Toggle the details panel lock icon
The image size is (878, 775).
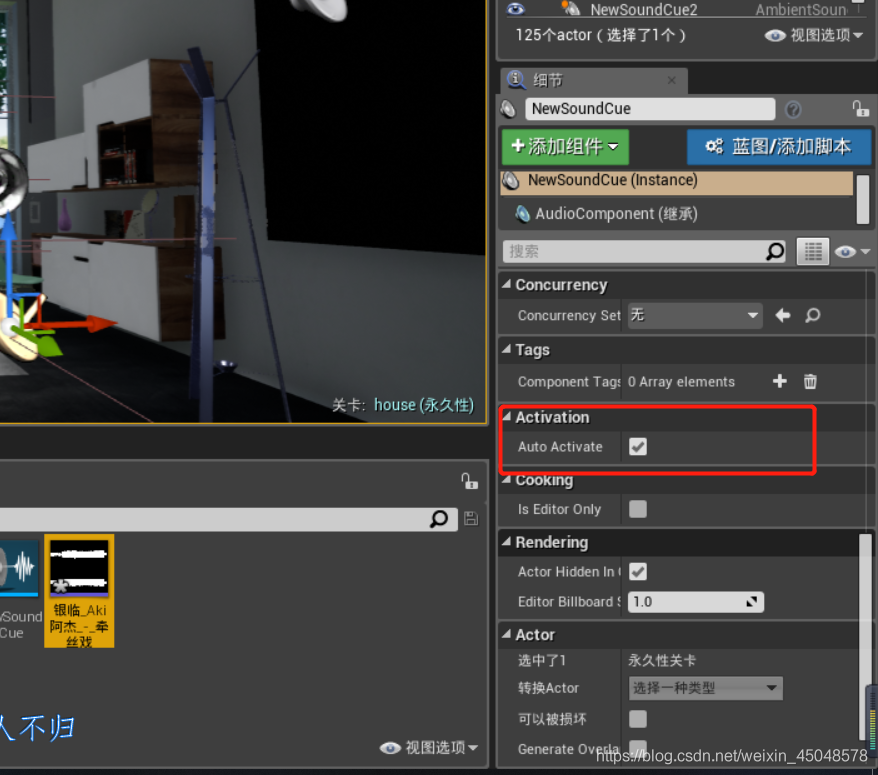tap(860, 108)
